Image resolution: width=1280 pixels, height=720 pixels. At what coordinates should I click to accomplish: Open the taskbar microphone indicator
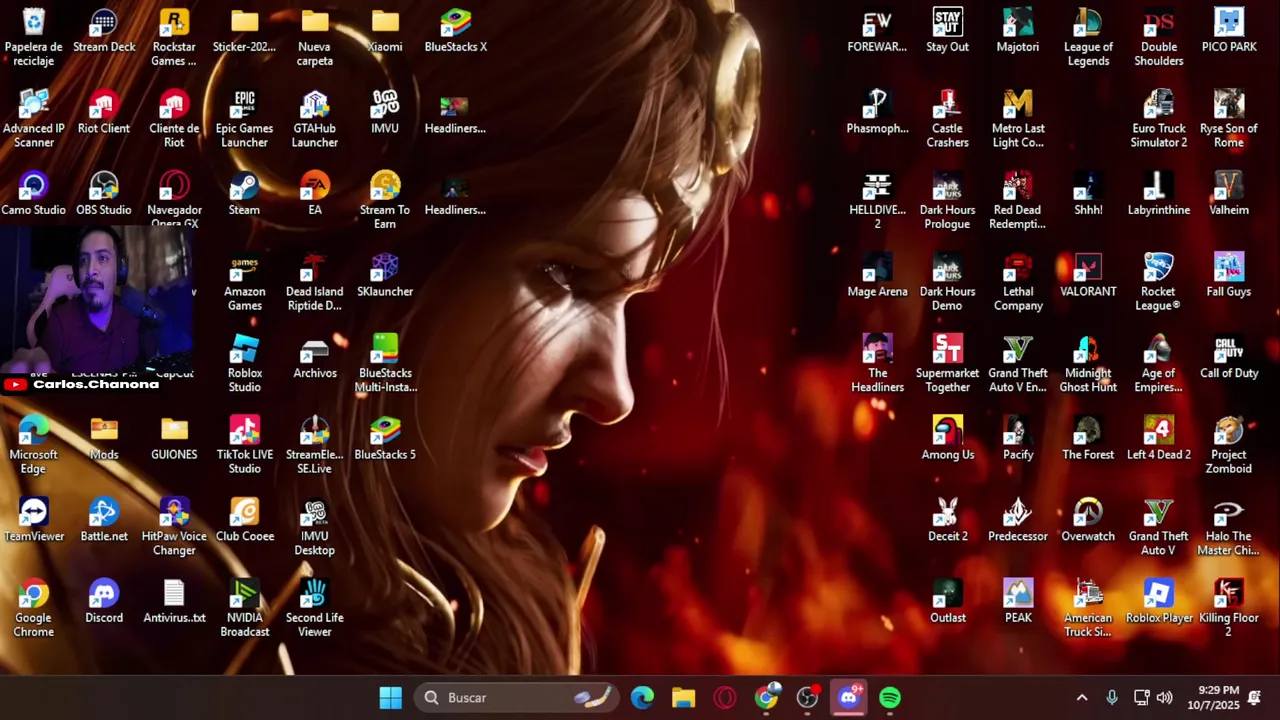[1112, 698]
